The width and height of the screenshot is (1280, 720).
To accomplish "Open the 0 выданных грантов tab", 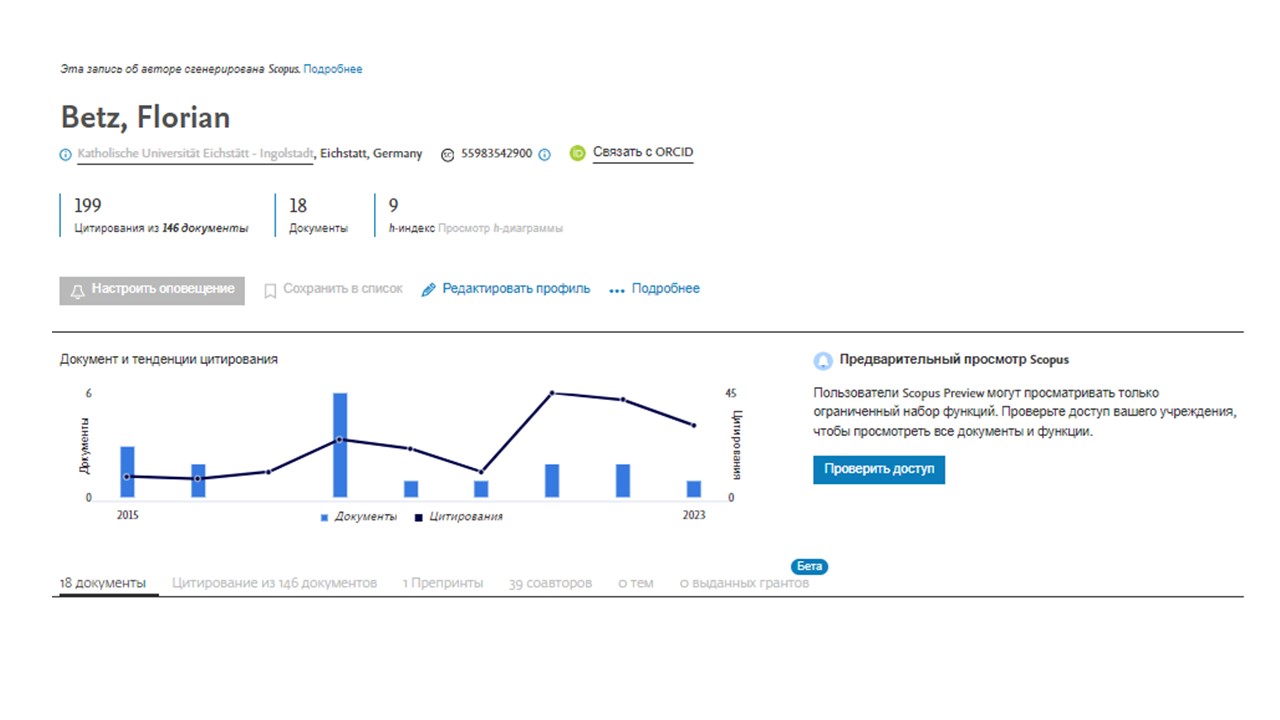I will tap(744, 583).
